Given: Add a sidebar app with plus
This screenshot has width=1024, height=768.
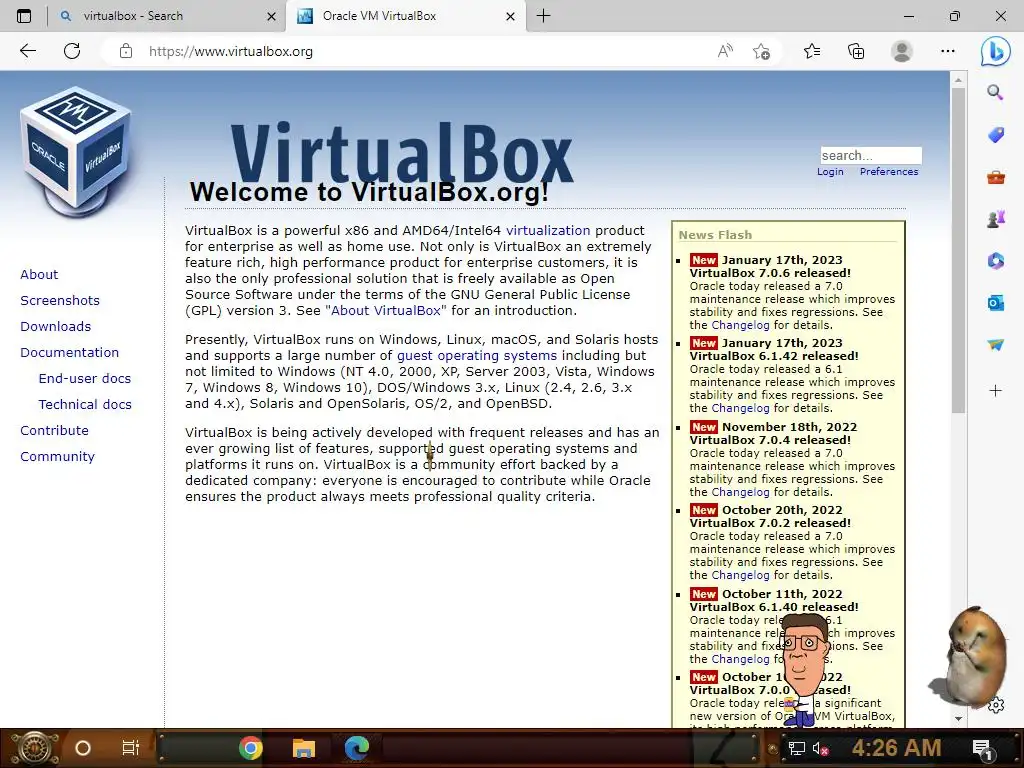Looking at the screenshot, I should point(995,391).
